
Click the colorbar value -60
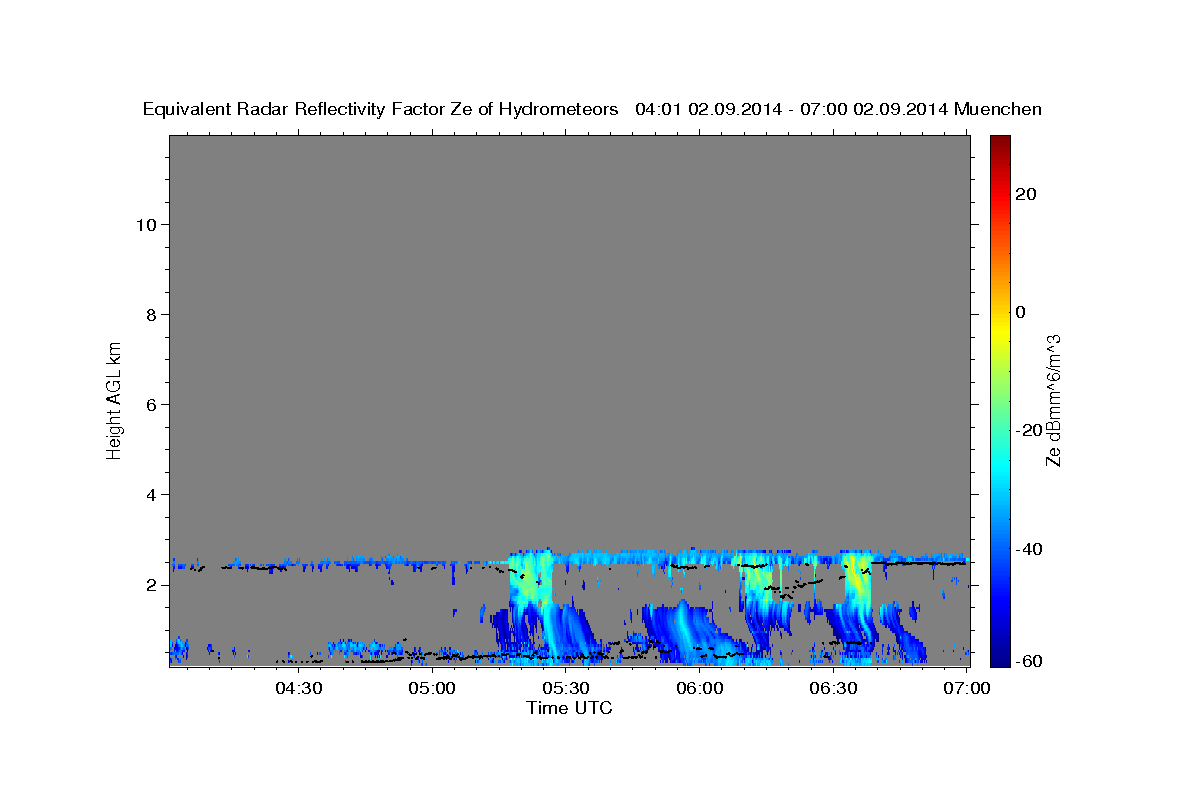(1029, 662)
